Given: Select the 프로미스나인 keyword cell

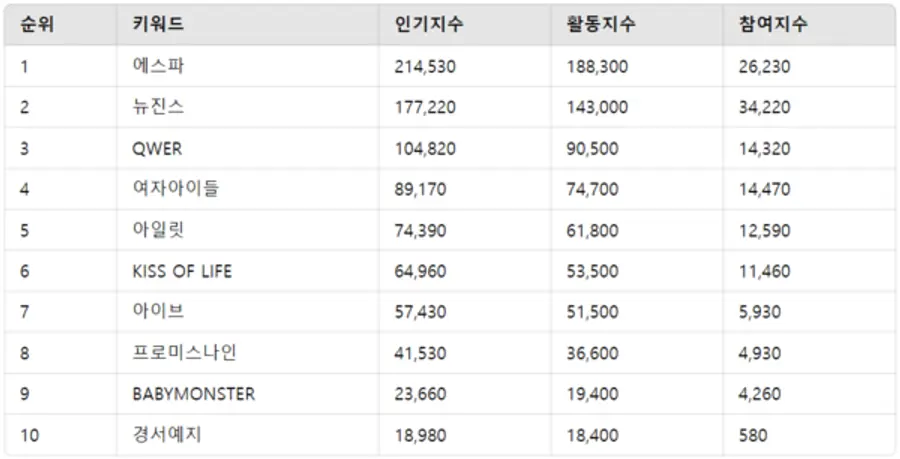Looking at the screenshot, I should pos(184,353).
